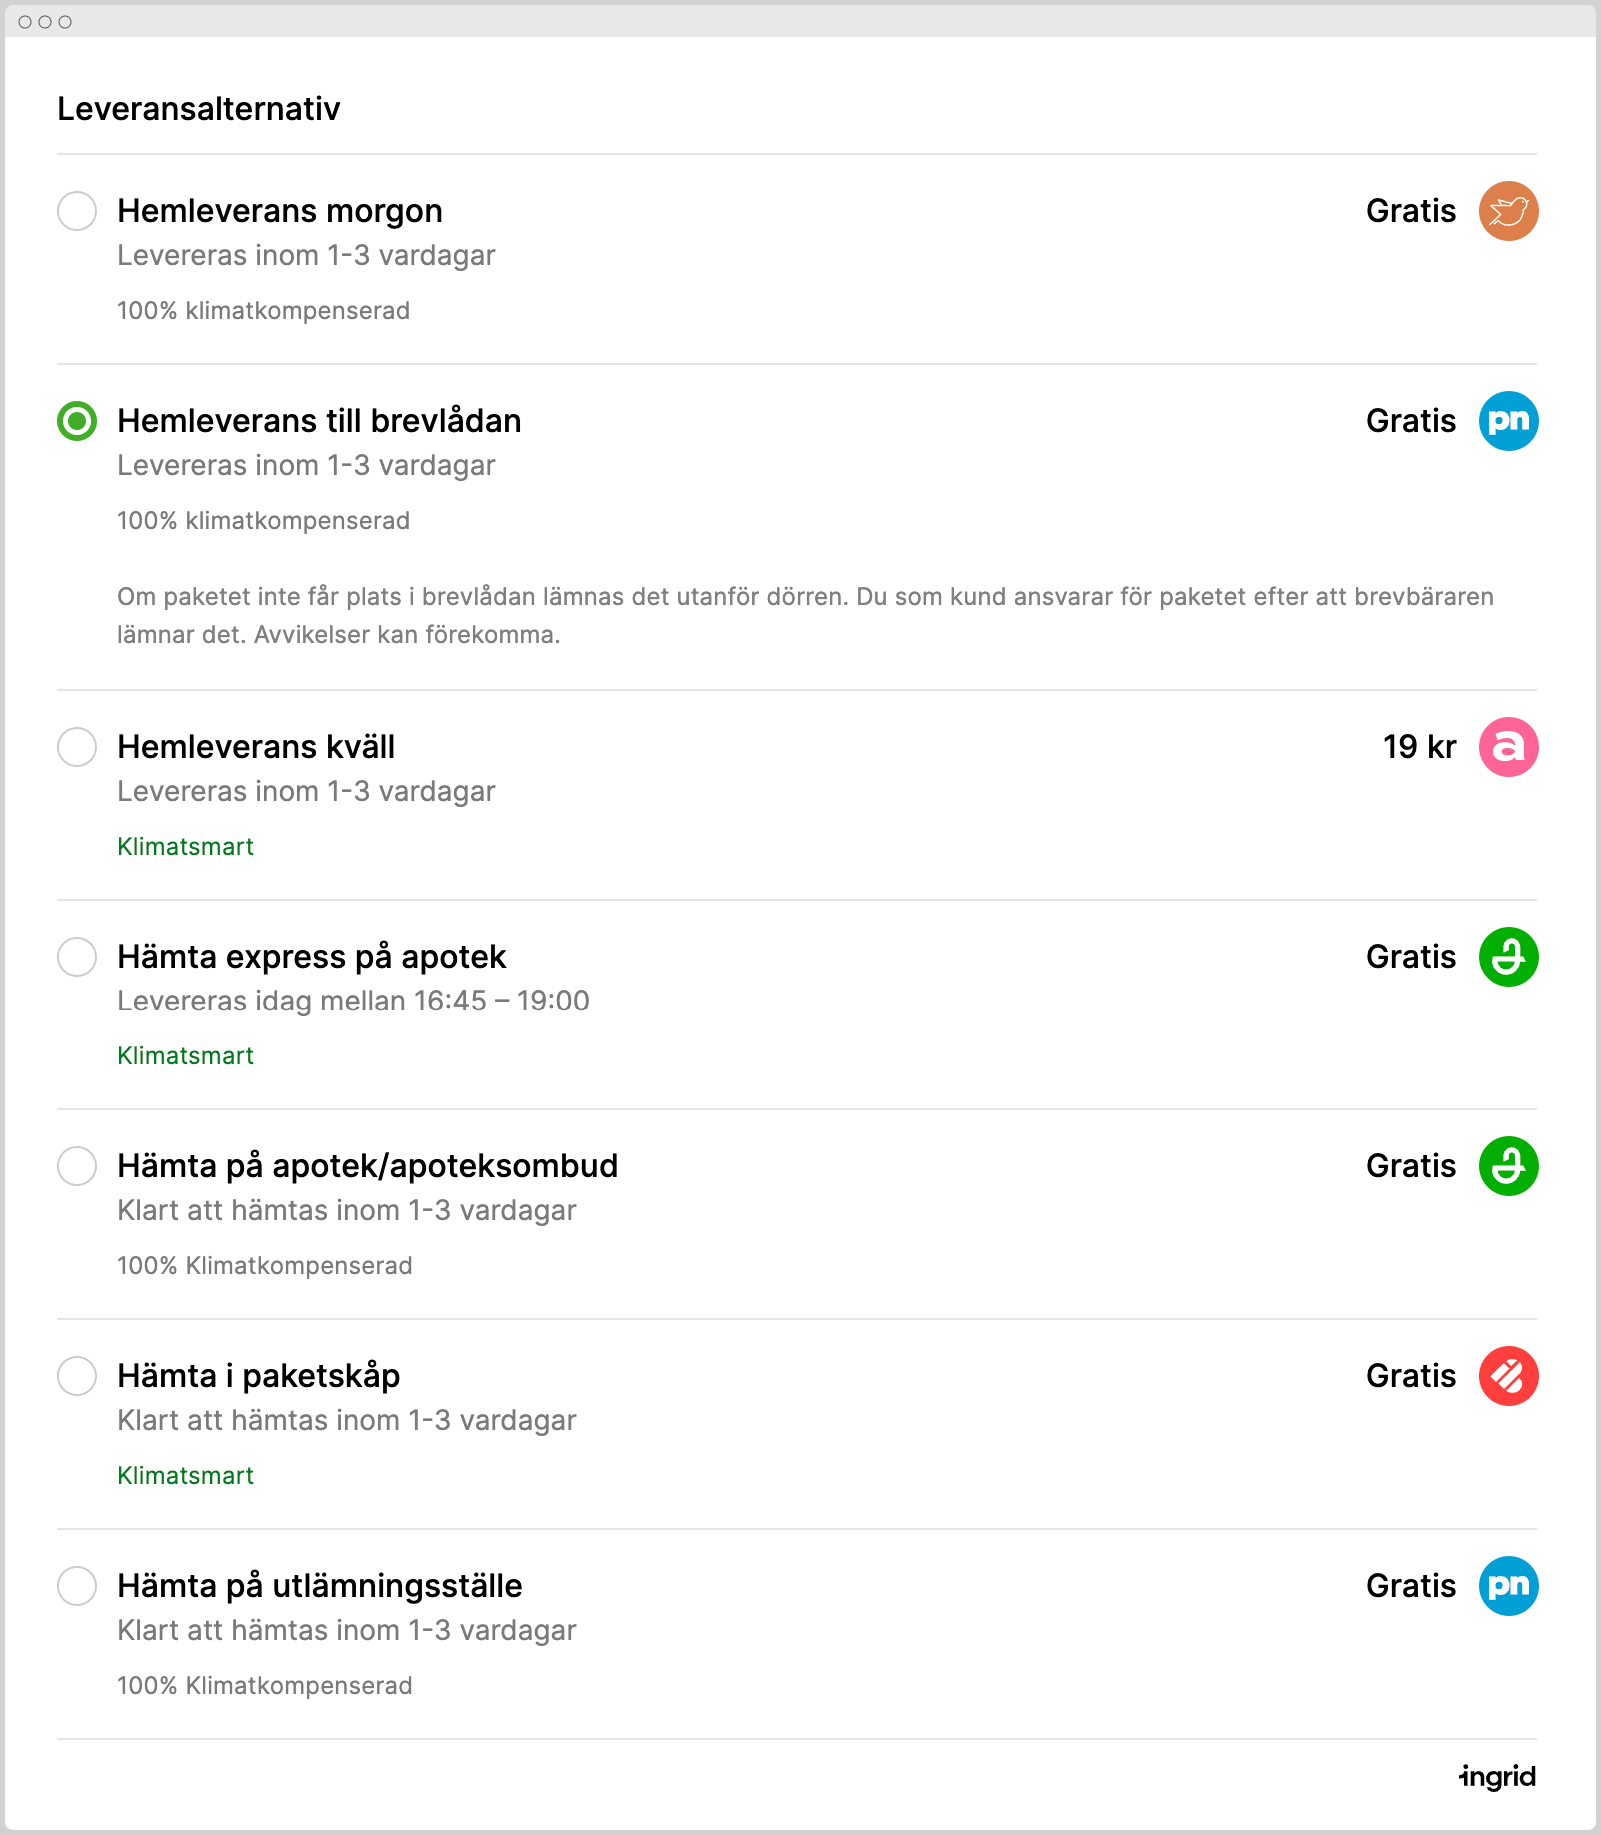The height and width of the screenshot is (1835, 1601).
Task: Select the Hämta i paketskåp radio button
Action: pyautogui.click(x=77, y=1376)
